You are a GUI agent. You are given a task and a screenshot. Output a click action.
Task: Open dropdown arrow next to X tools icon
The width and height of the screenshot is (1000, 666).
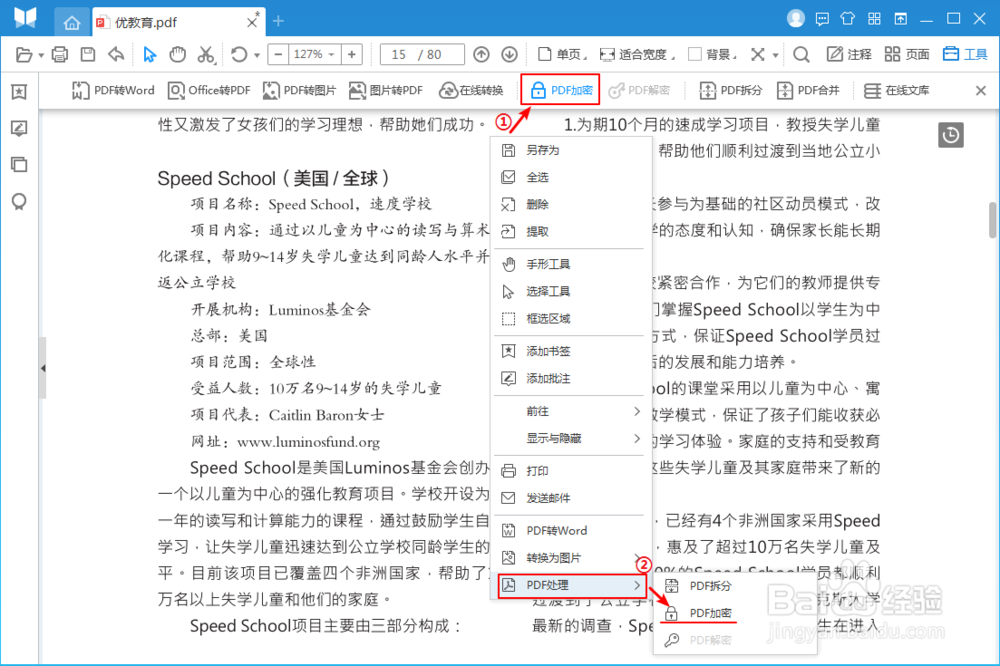coord(776,56)
